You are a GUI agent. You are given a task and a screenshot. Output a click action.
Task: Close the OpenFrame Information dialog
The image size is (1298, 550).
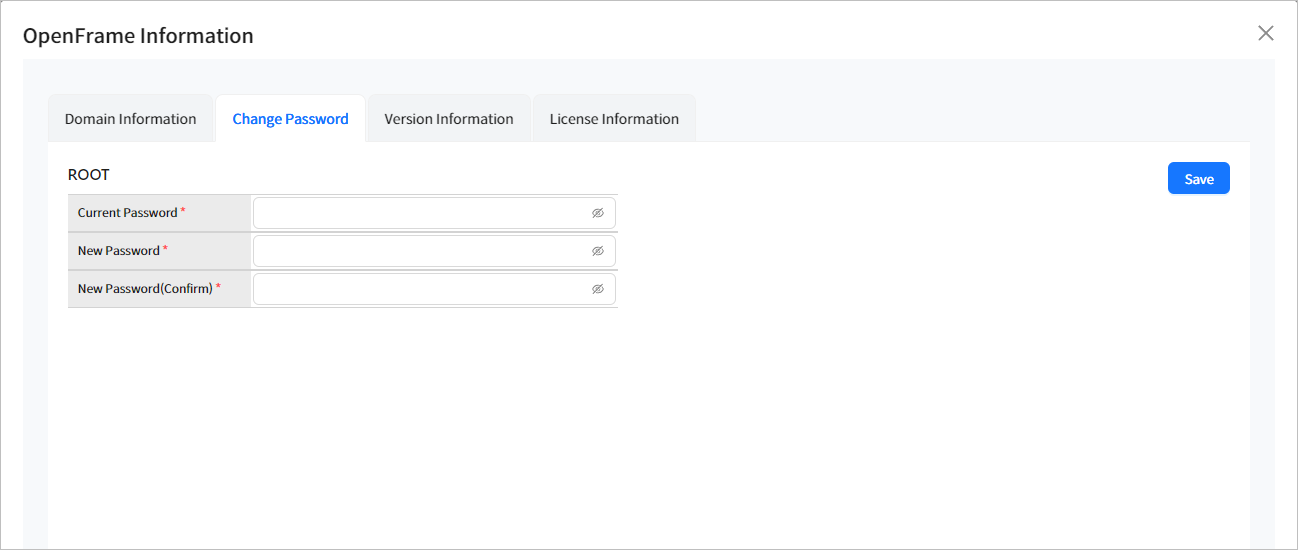pyautogui.click(x=1265, y=33)
